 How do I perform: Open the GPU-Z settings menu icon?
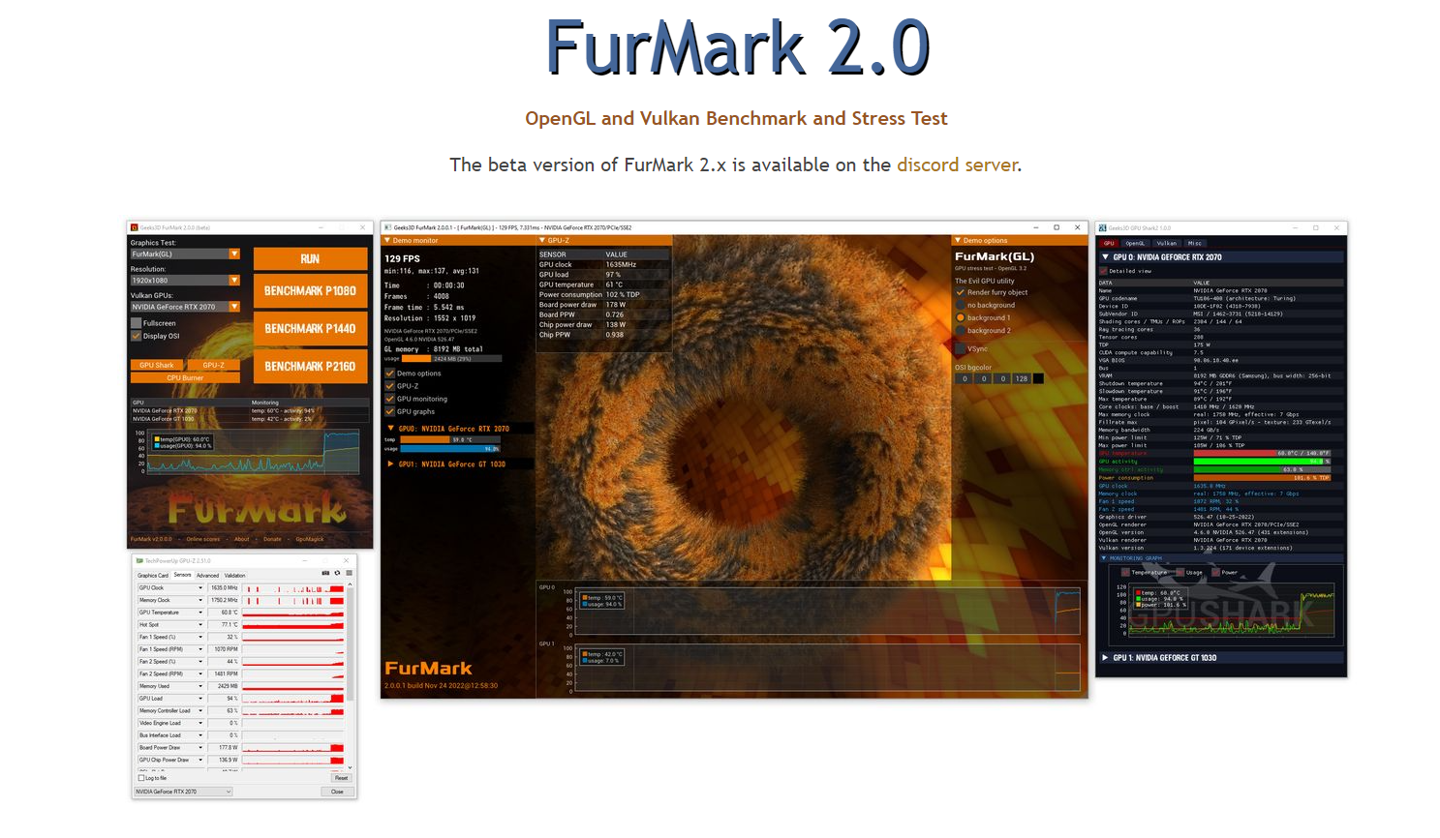click(348, 572)
